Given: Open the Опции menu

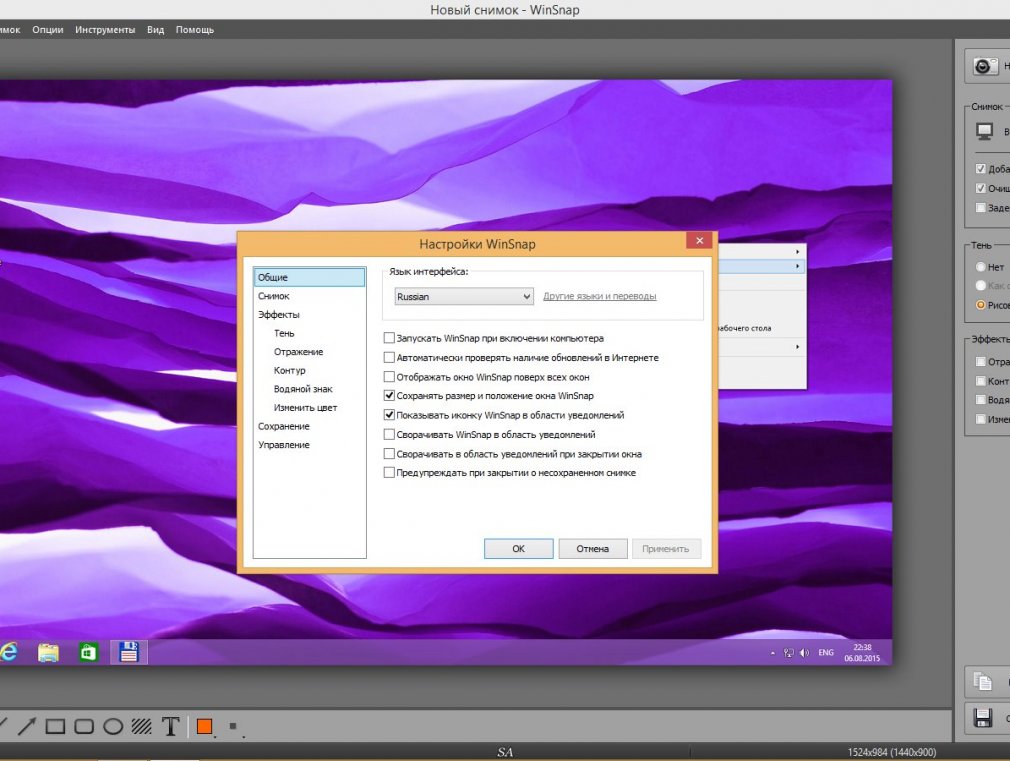Looking at the screenshot, I should [x=48, y=30].
